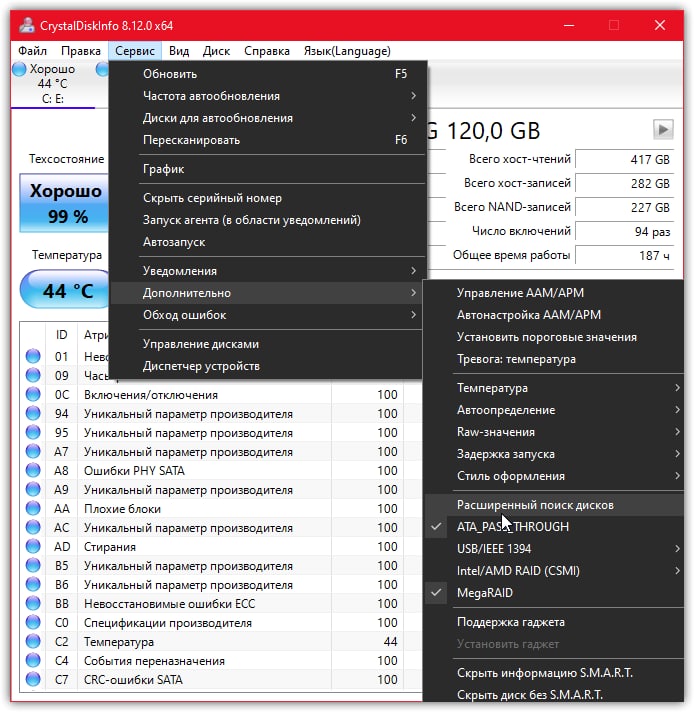Click status orb for Ошибки PHY SATA row
This screenshot has height=712, width=694.
(x=33, y=470)
